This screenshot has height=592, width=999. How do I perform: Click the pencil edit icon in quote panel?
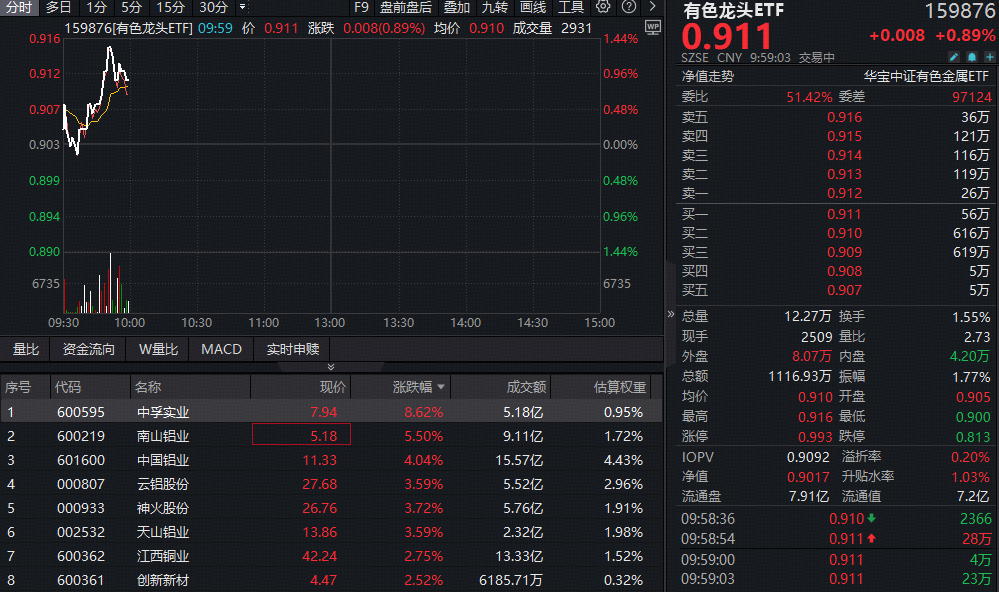(953, 58)
